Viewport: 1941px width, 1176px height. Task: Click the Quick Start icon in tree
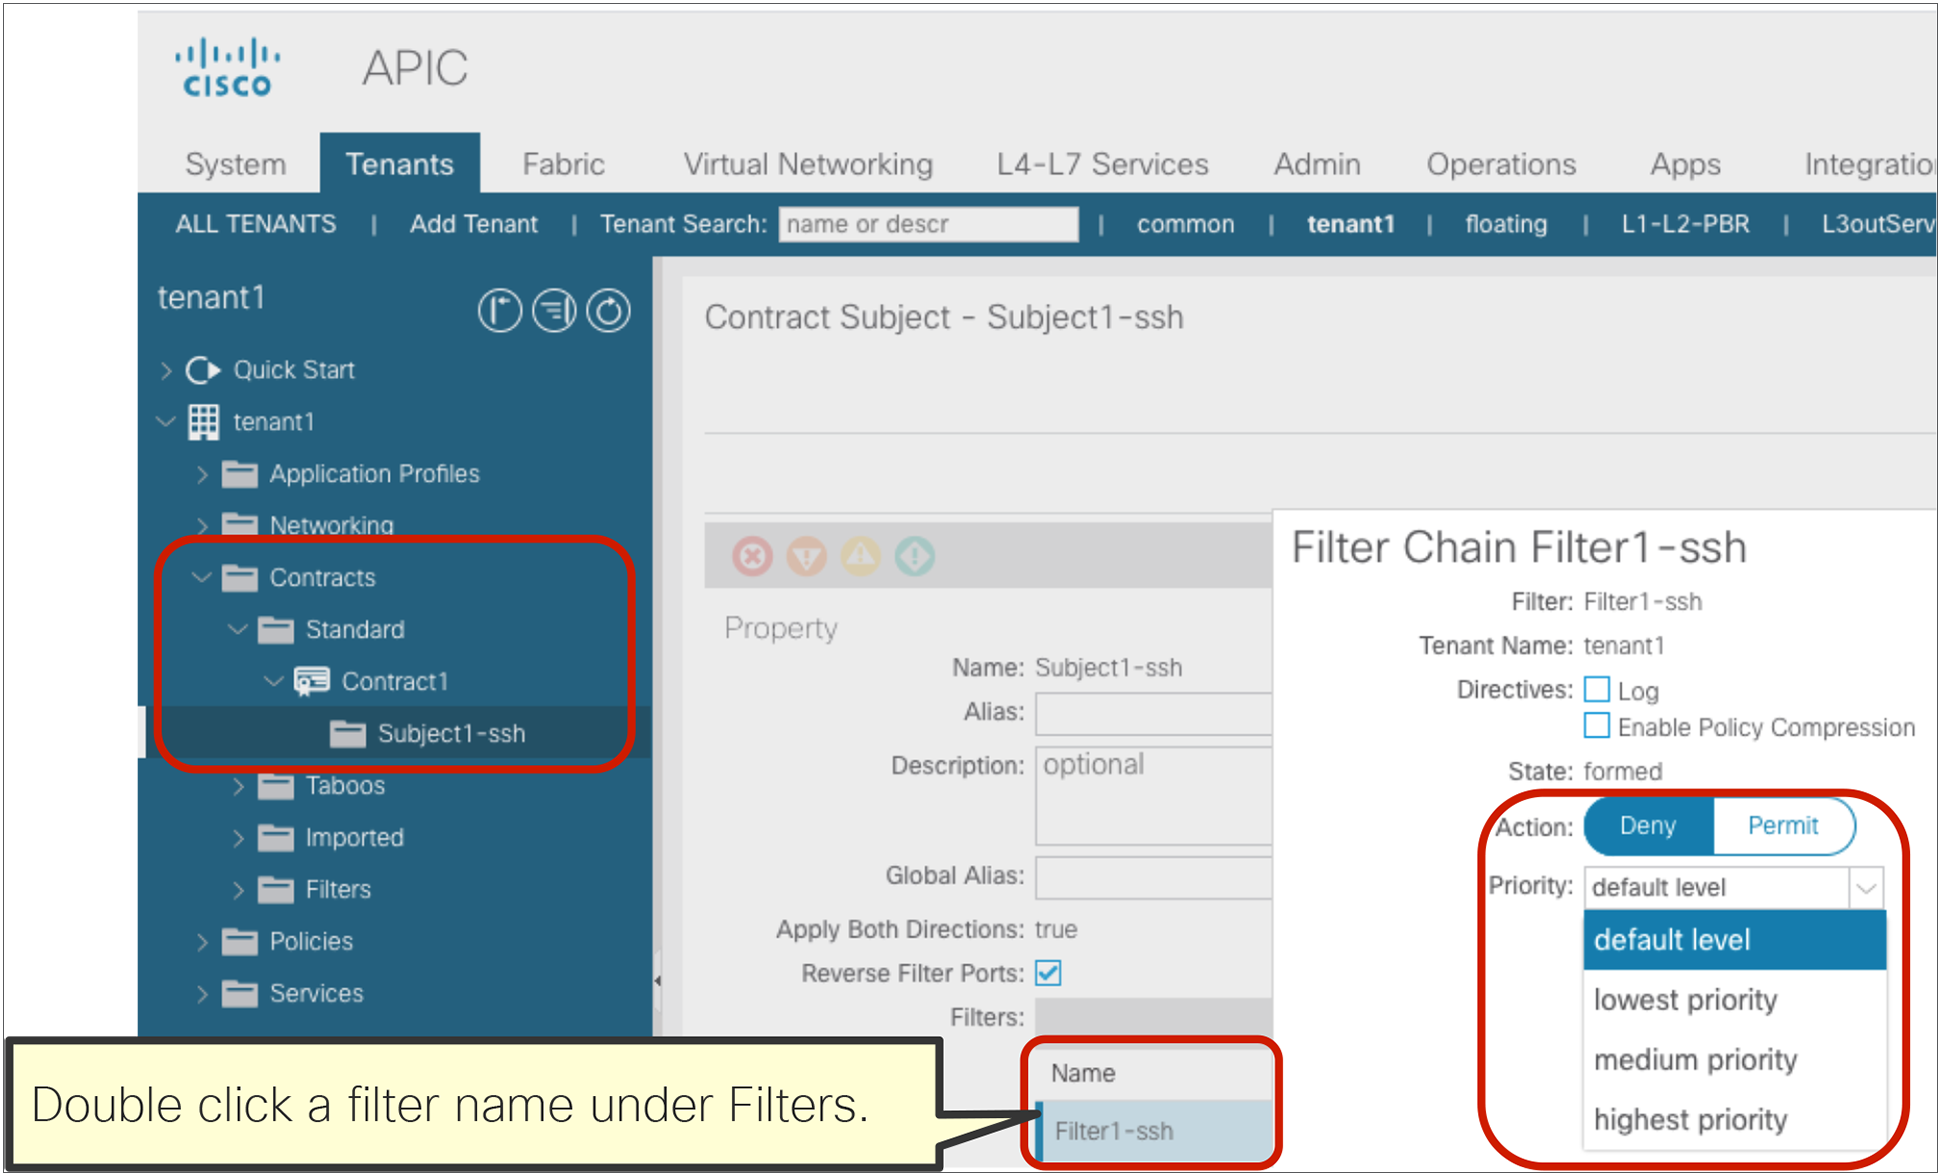203,370
